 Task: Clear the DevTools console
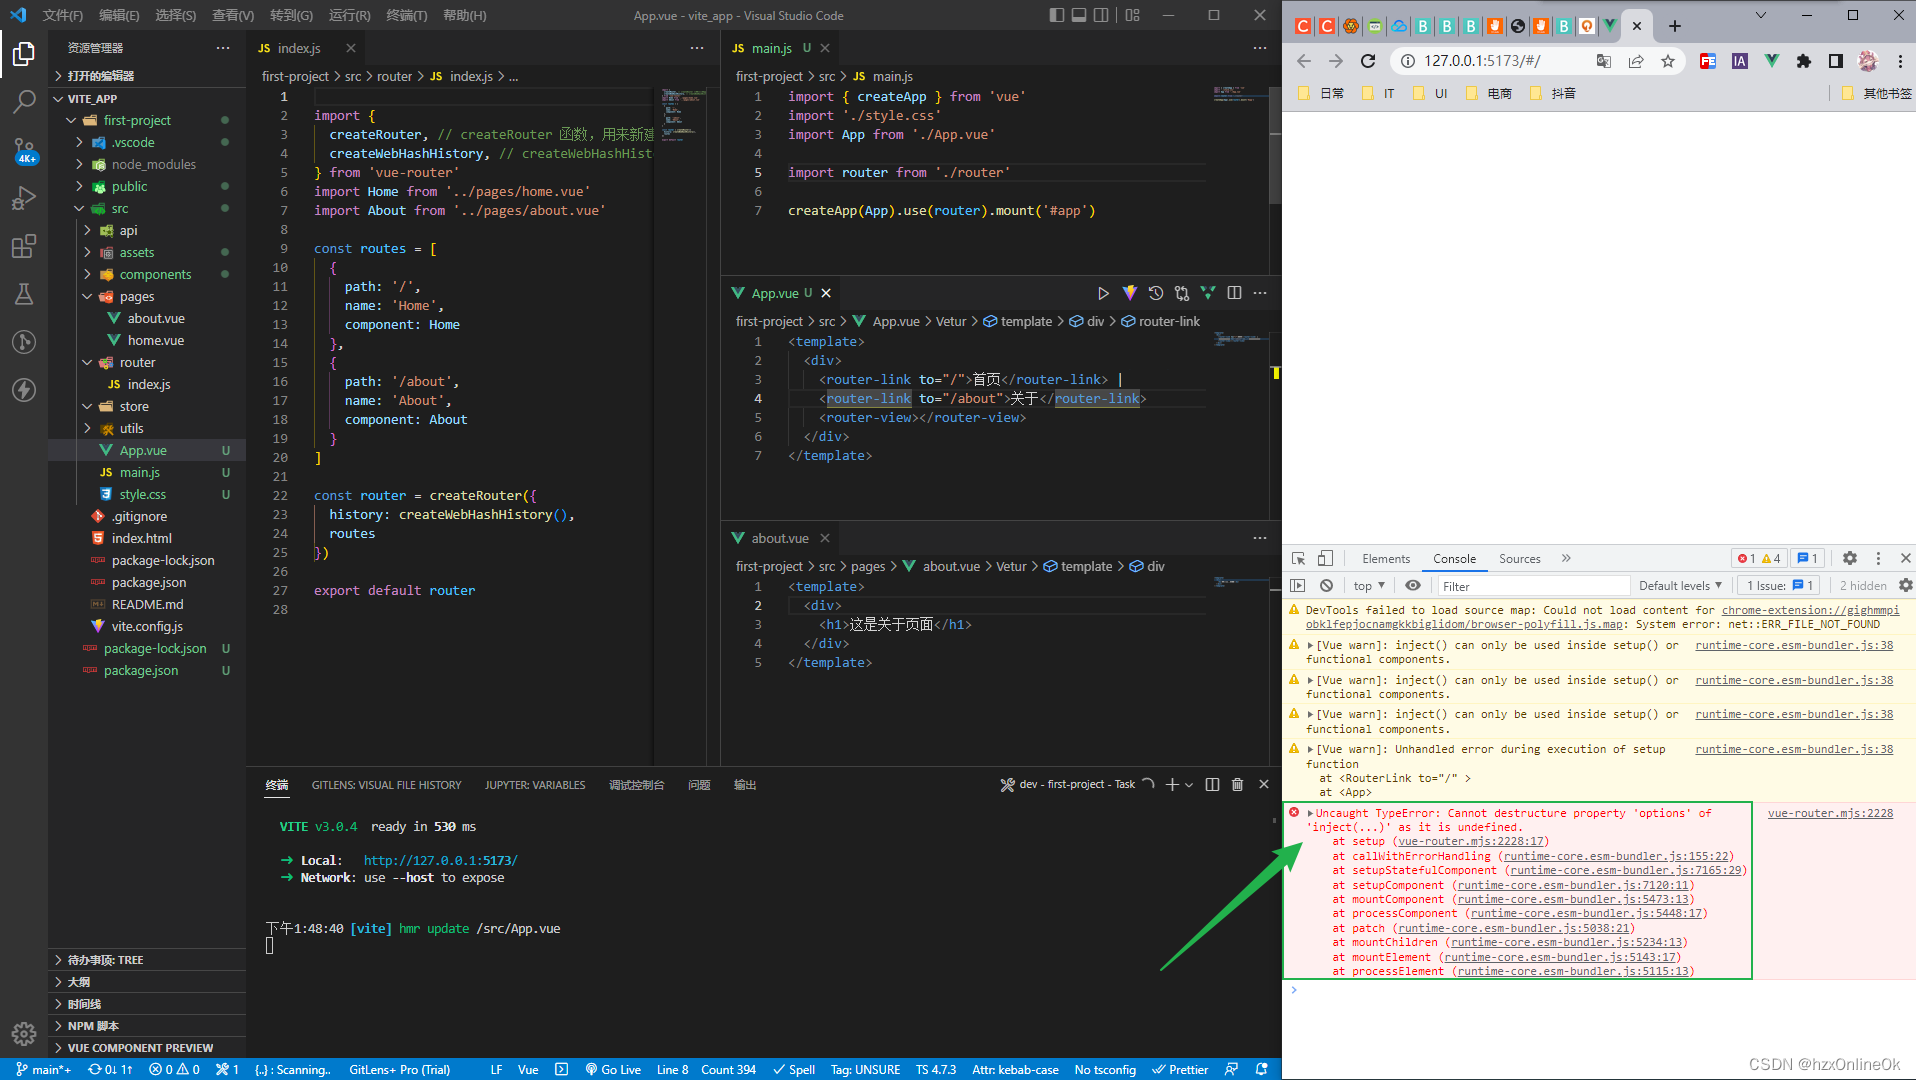[x=1326, y=585]
